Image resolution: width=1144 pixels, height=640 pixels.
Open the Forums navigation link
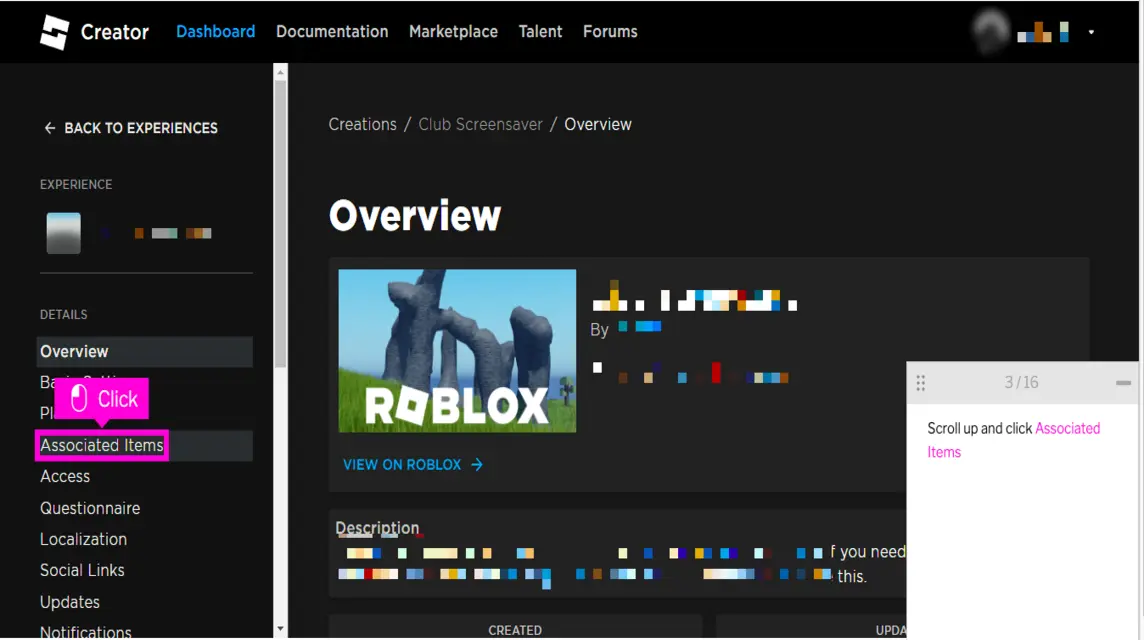pyautogui.click(x=610, y=32)
